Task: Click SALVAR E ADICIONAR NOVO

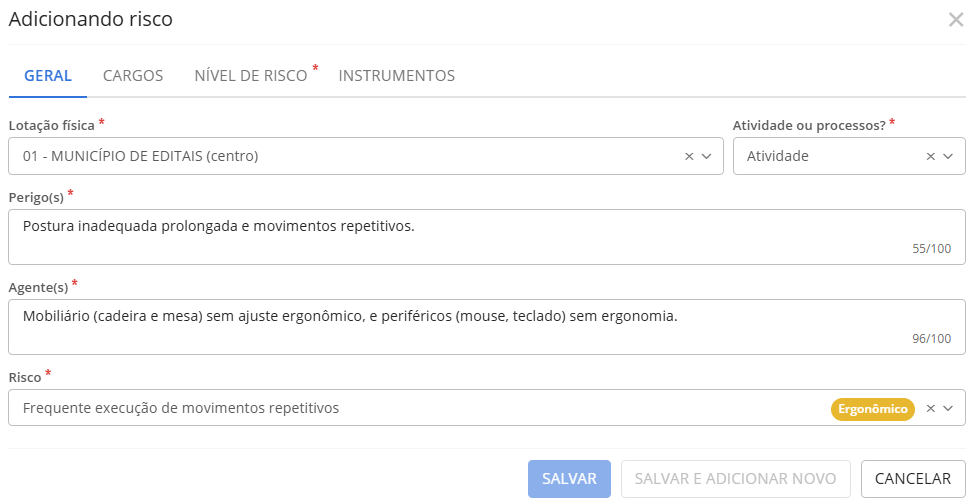Action: click(735, 479)
